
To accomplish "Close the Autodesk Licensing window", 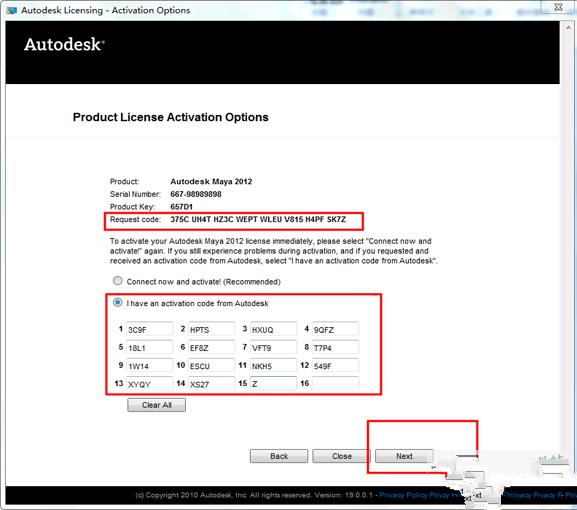I will [558, 7].
